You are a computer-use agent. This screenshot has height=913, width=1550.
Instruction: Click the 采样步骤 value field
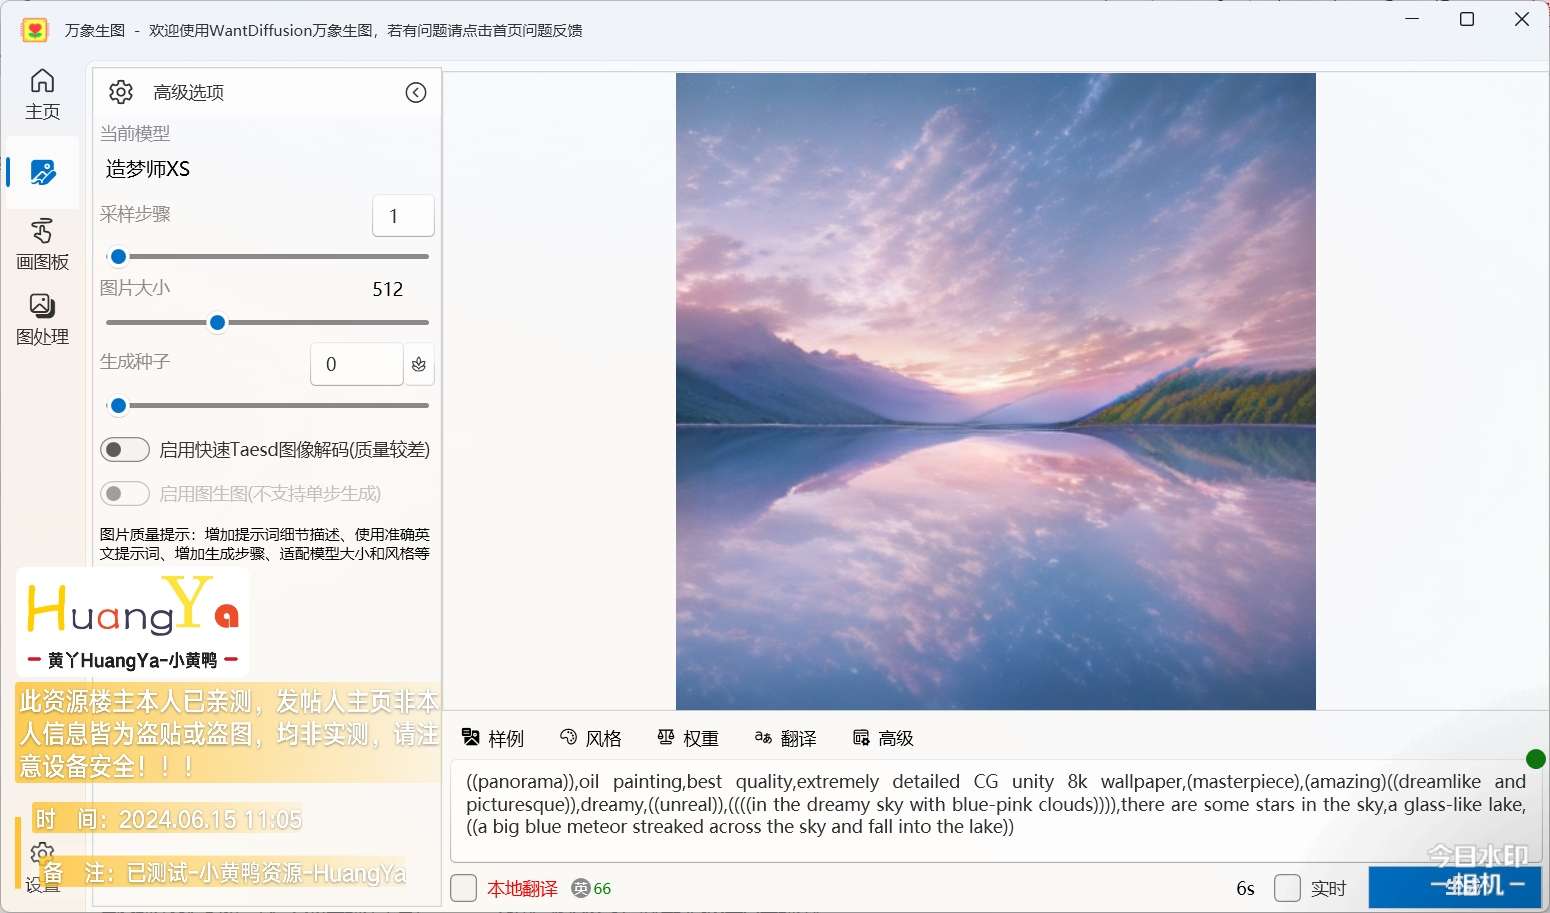tap(403, 216)
